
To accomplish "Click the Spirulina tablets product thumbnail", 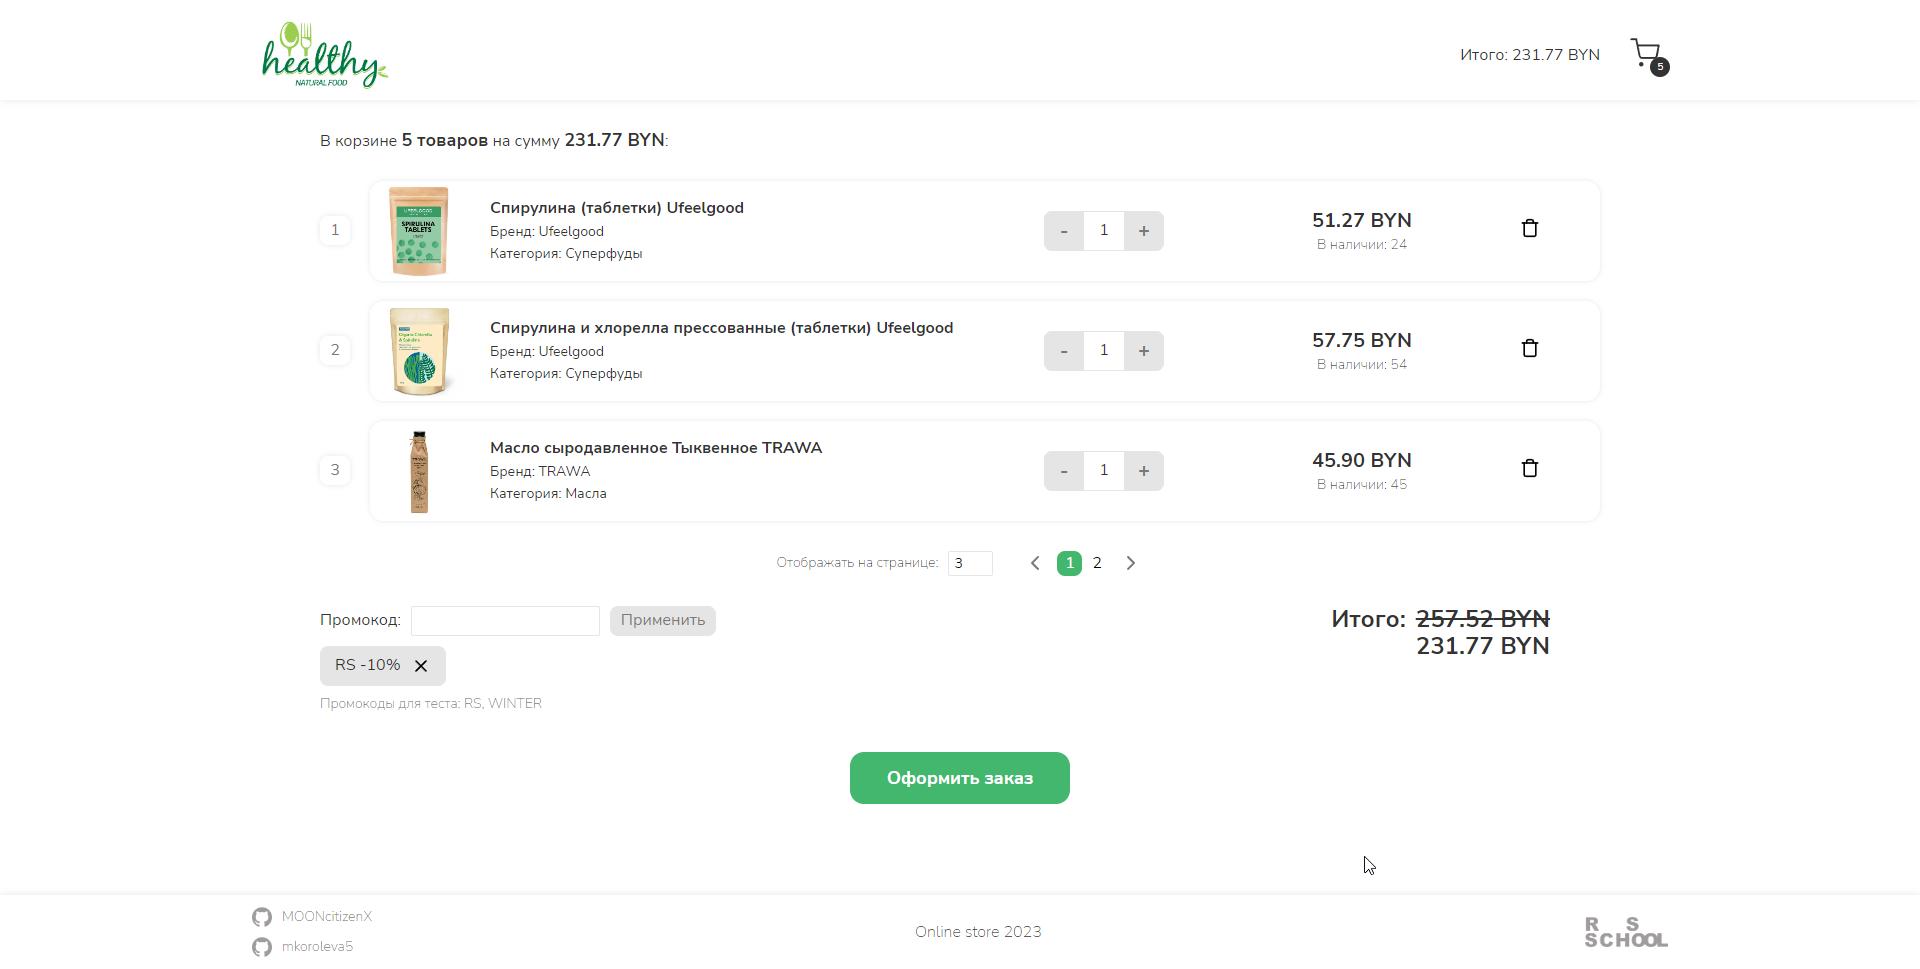I will click(x=419, y=231).
